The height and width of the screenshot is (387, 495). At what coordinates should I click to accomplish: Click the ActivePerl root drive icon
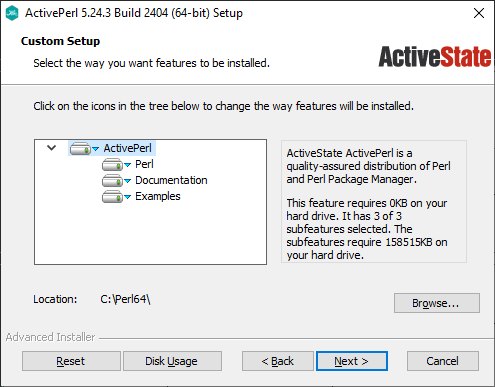(80, 148)
